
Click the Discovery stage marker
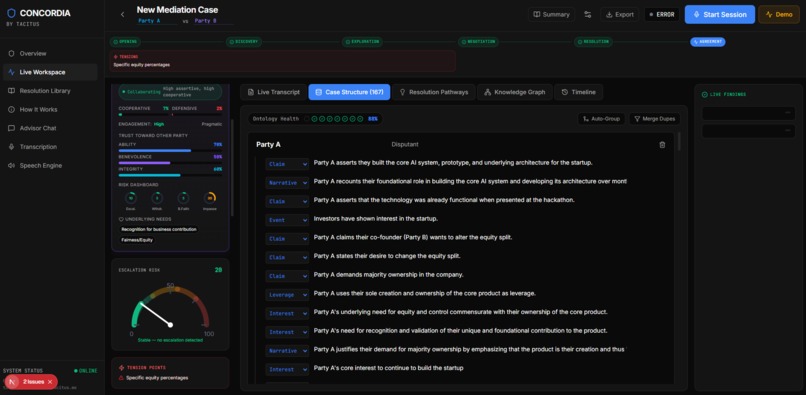click(x=244, y=42)
